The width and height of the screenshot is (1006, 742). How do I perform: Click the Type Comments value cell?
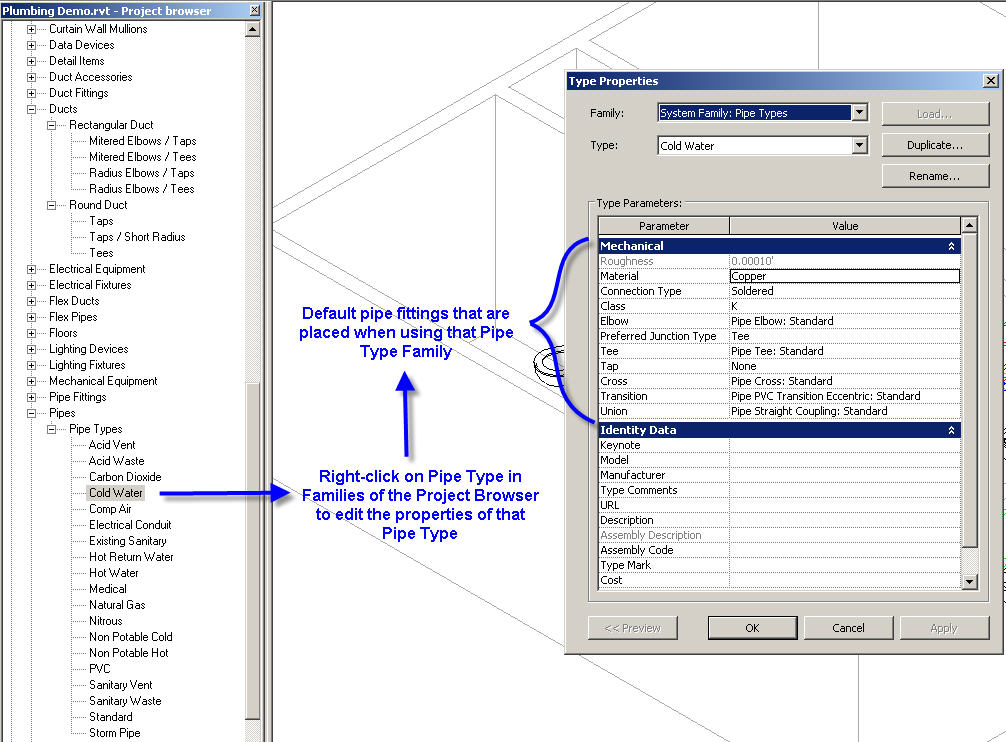pos(845,491)
